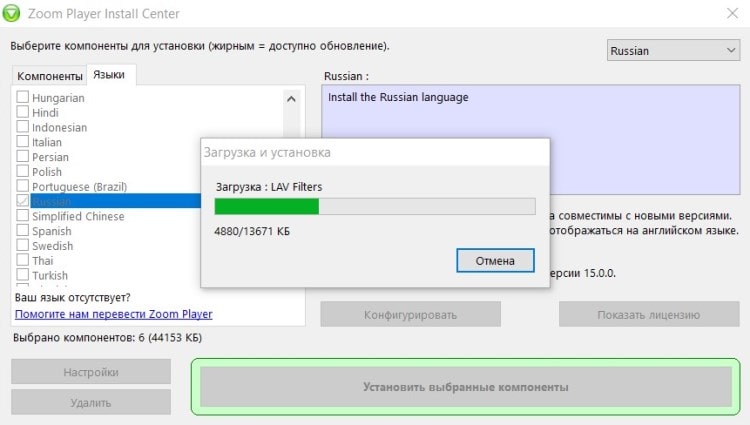Click Установить выбранные компоненты button
Image resolution: width=750 pixels, height=425 pixels.
point(466,387)
